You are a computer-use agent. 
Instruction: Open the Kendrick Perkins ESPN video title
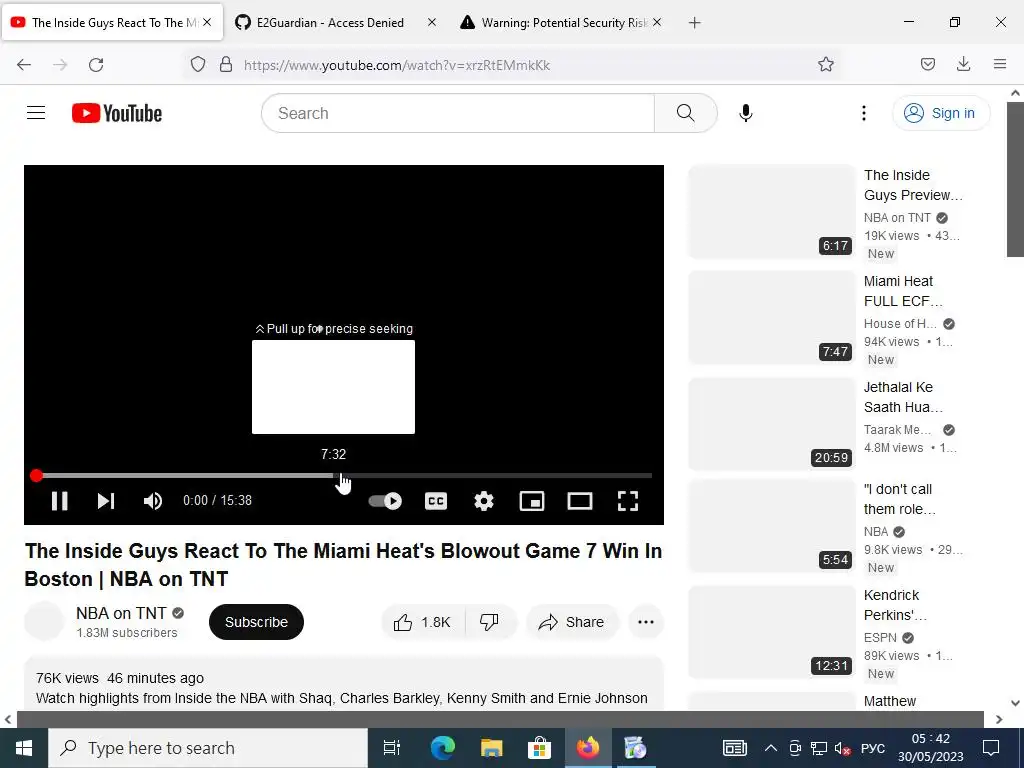(895, 605)
